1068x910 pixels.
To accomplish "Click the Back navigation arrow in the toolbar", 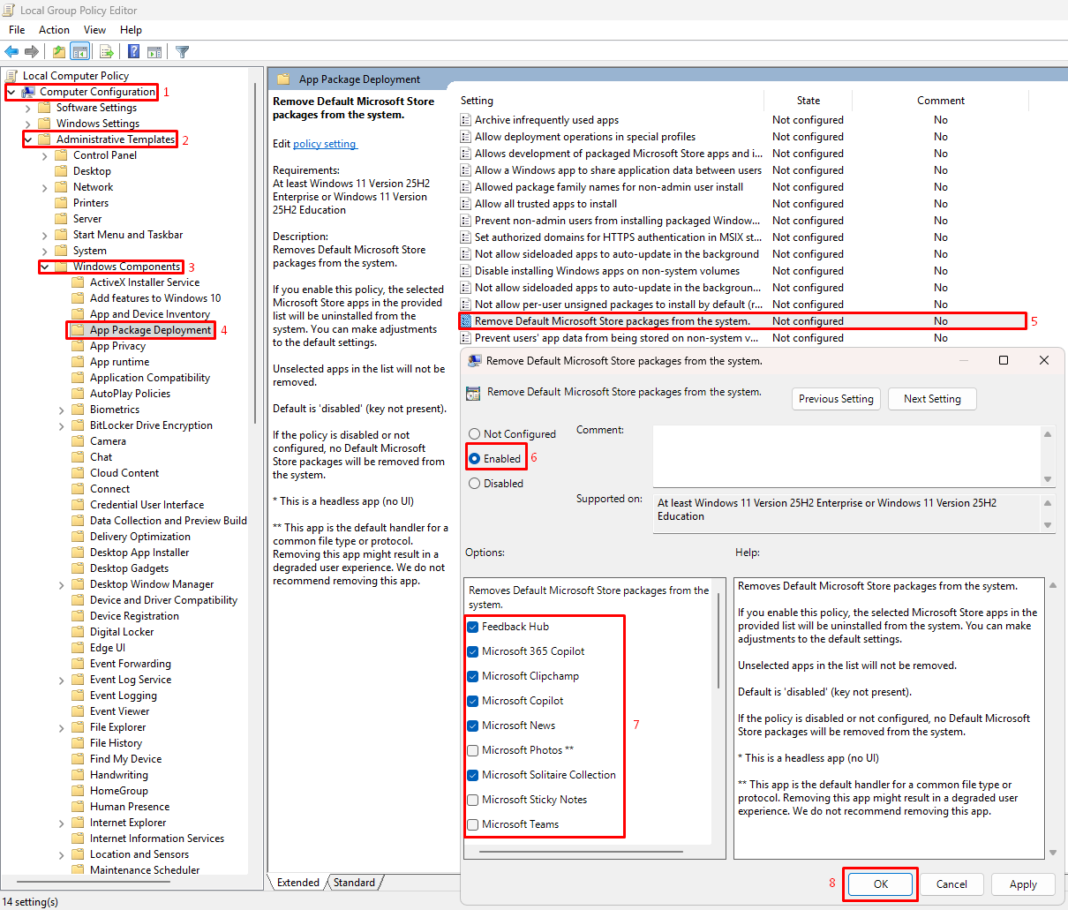I will point(12,51).
